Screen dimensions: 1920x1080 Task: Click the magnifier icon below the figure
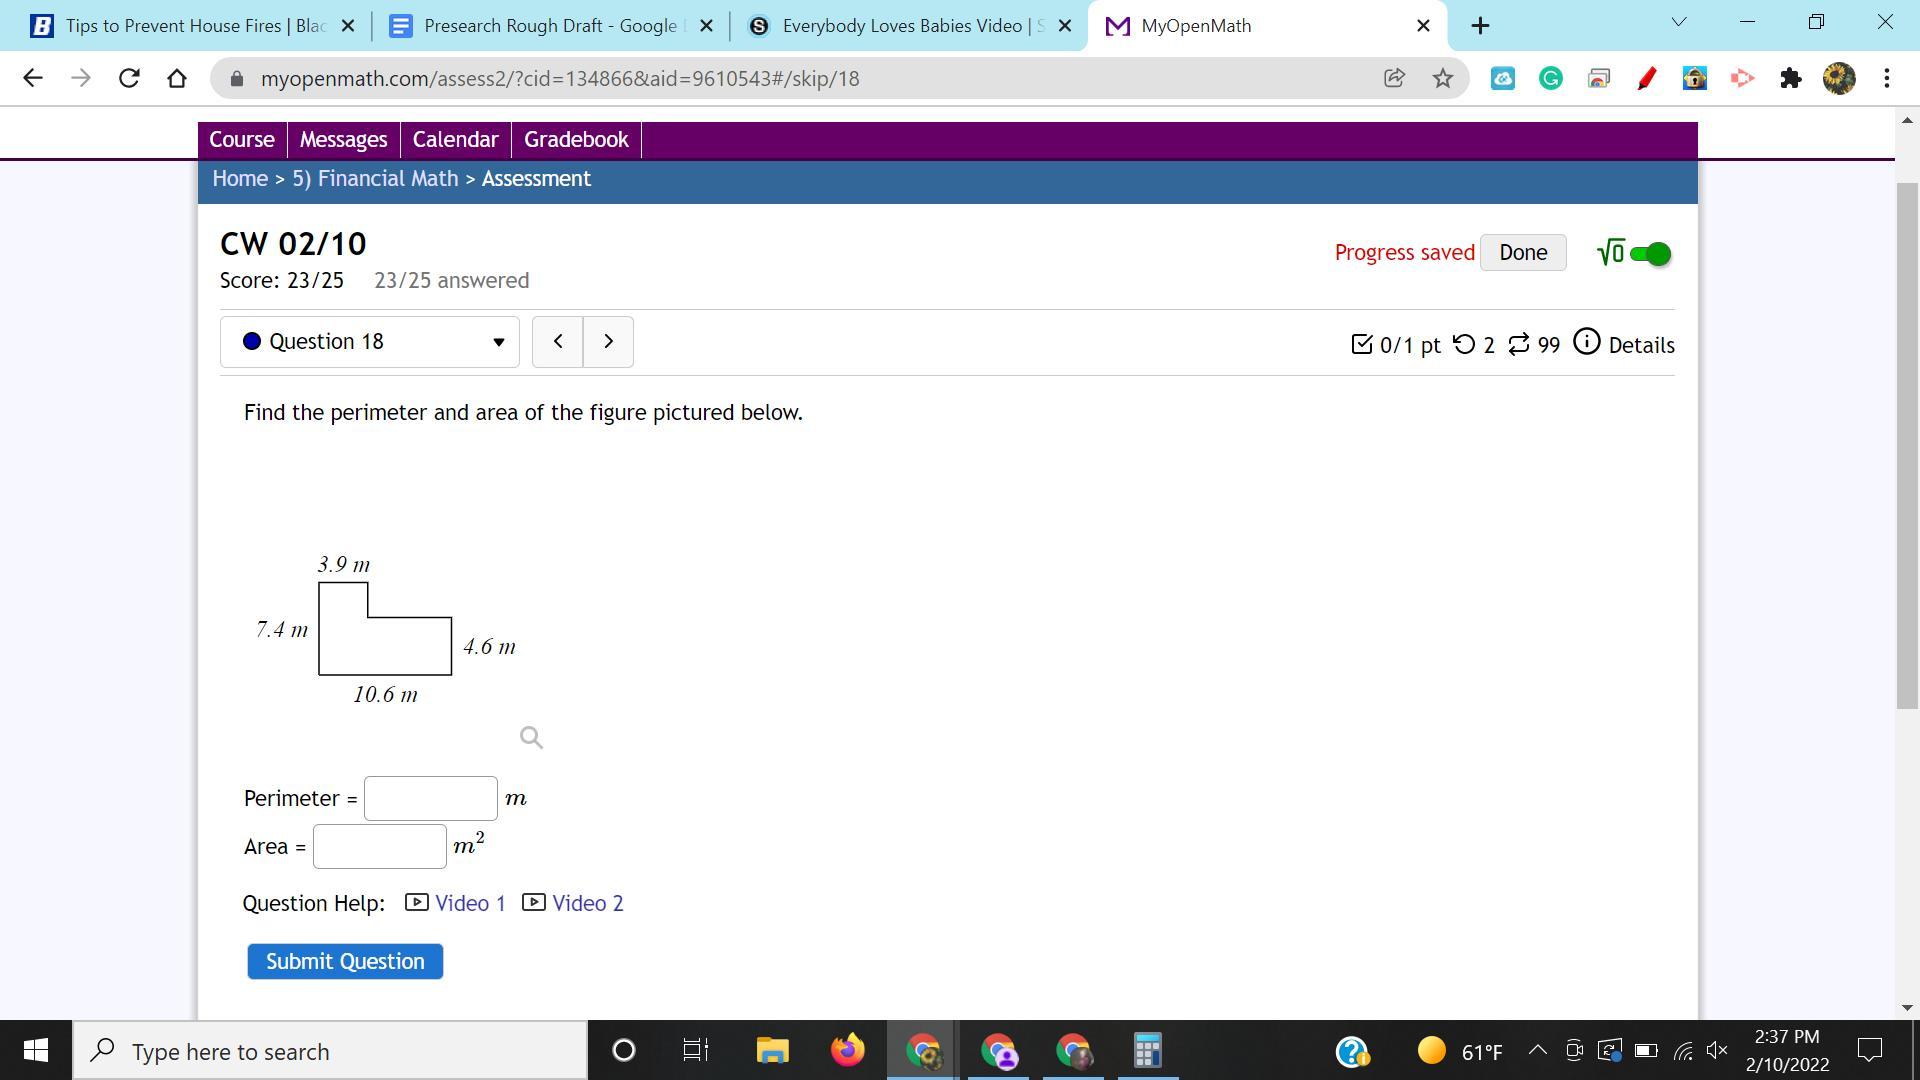(x=531, y=738)
